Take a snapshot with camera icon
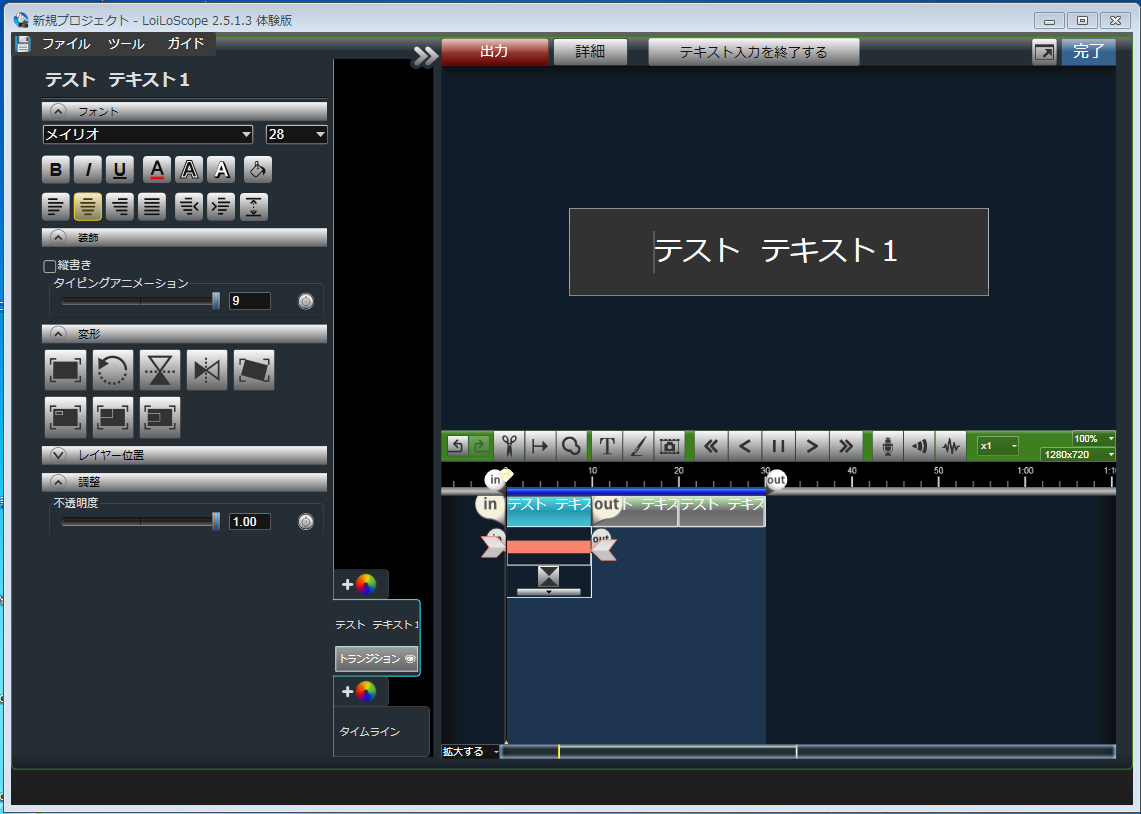Viewport: 1141px width, 814px height. tap(669, 446)
